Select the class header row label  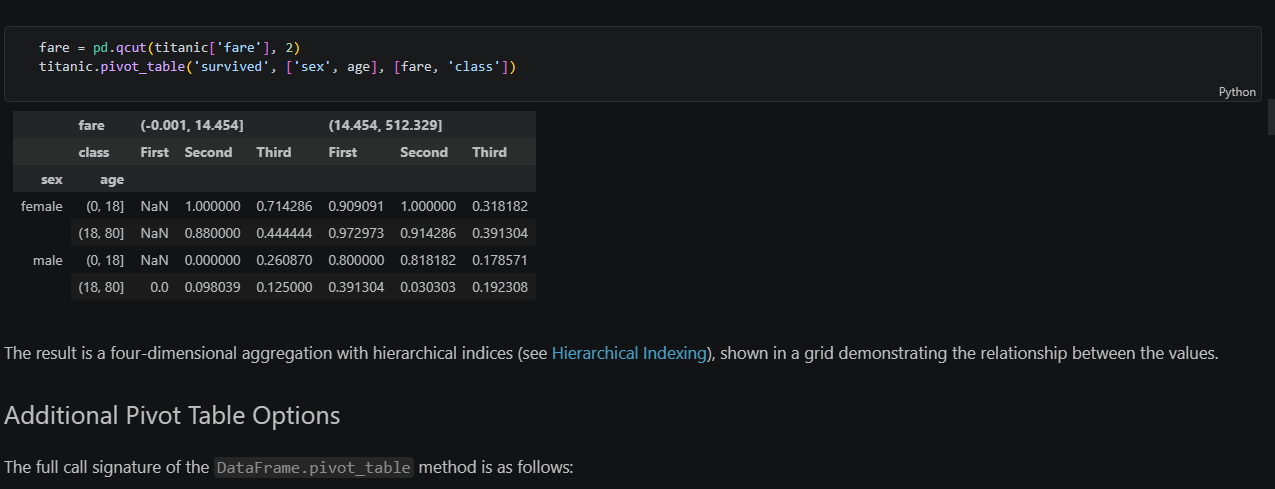tap(94, 152)
